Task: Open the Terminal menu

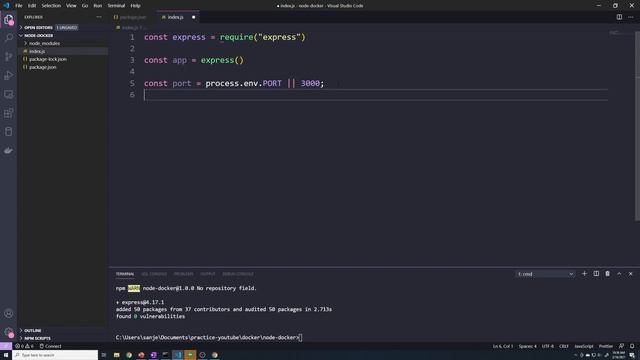Action: click(116, 6)
